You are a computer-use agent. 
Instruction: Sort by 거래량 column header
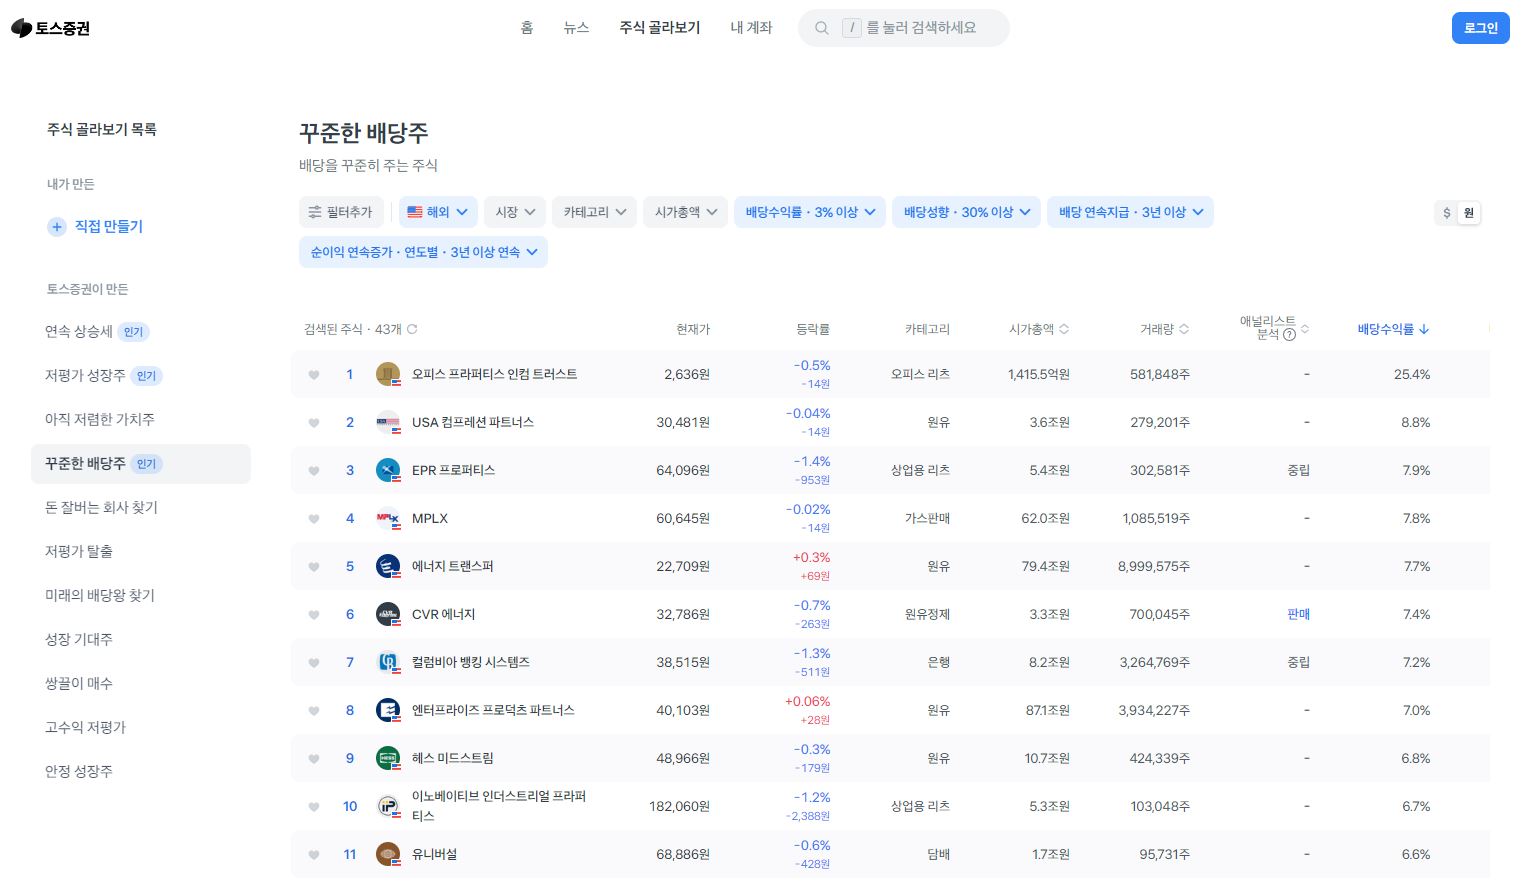pyautogui.click(x=1164, y=329)
